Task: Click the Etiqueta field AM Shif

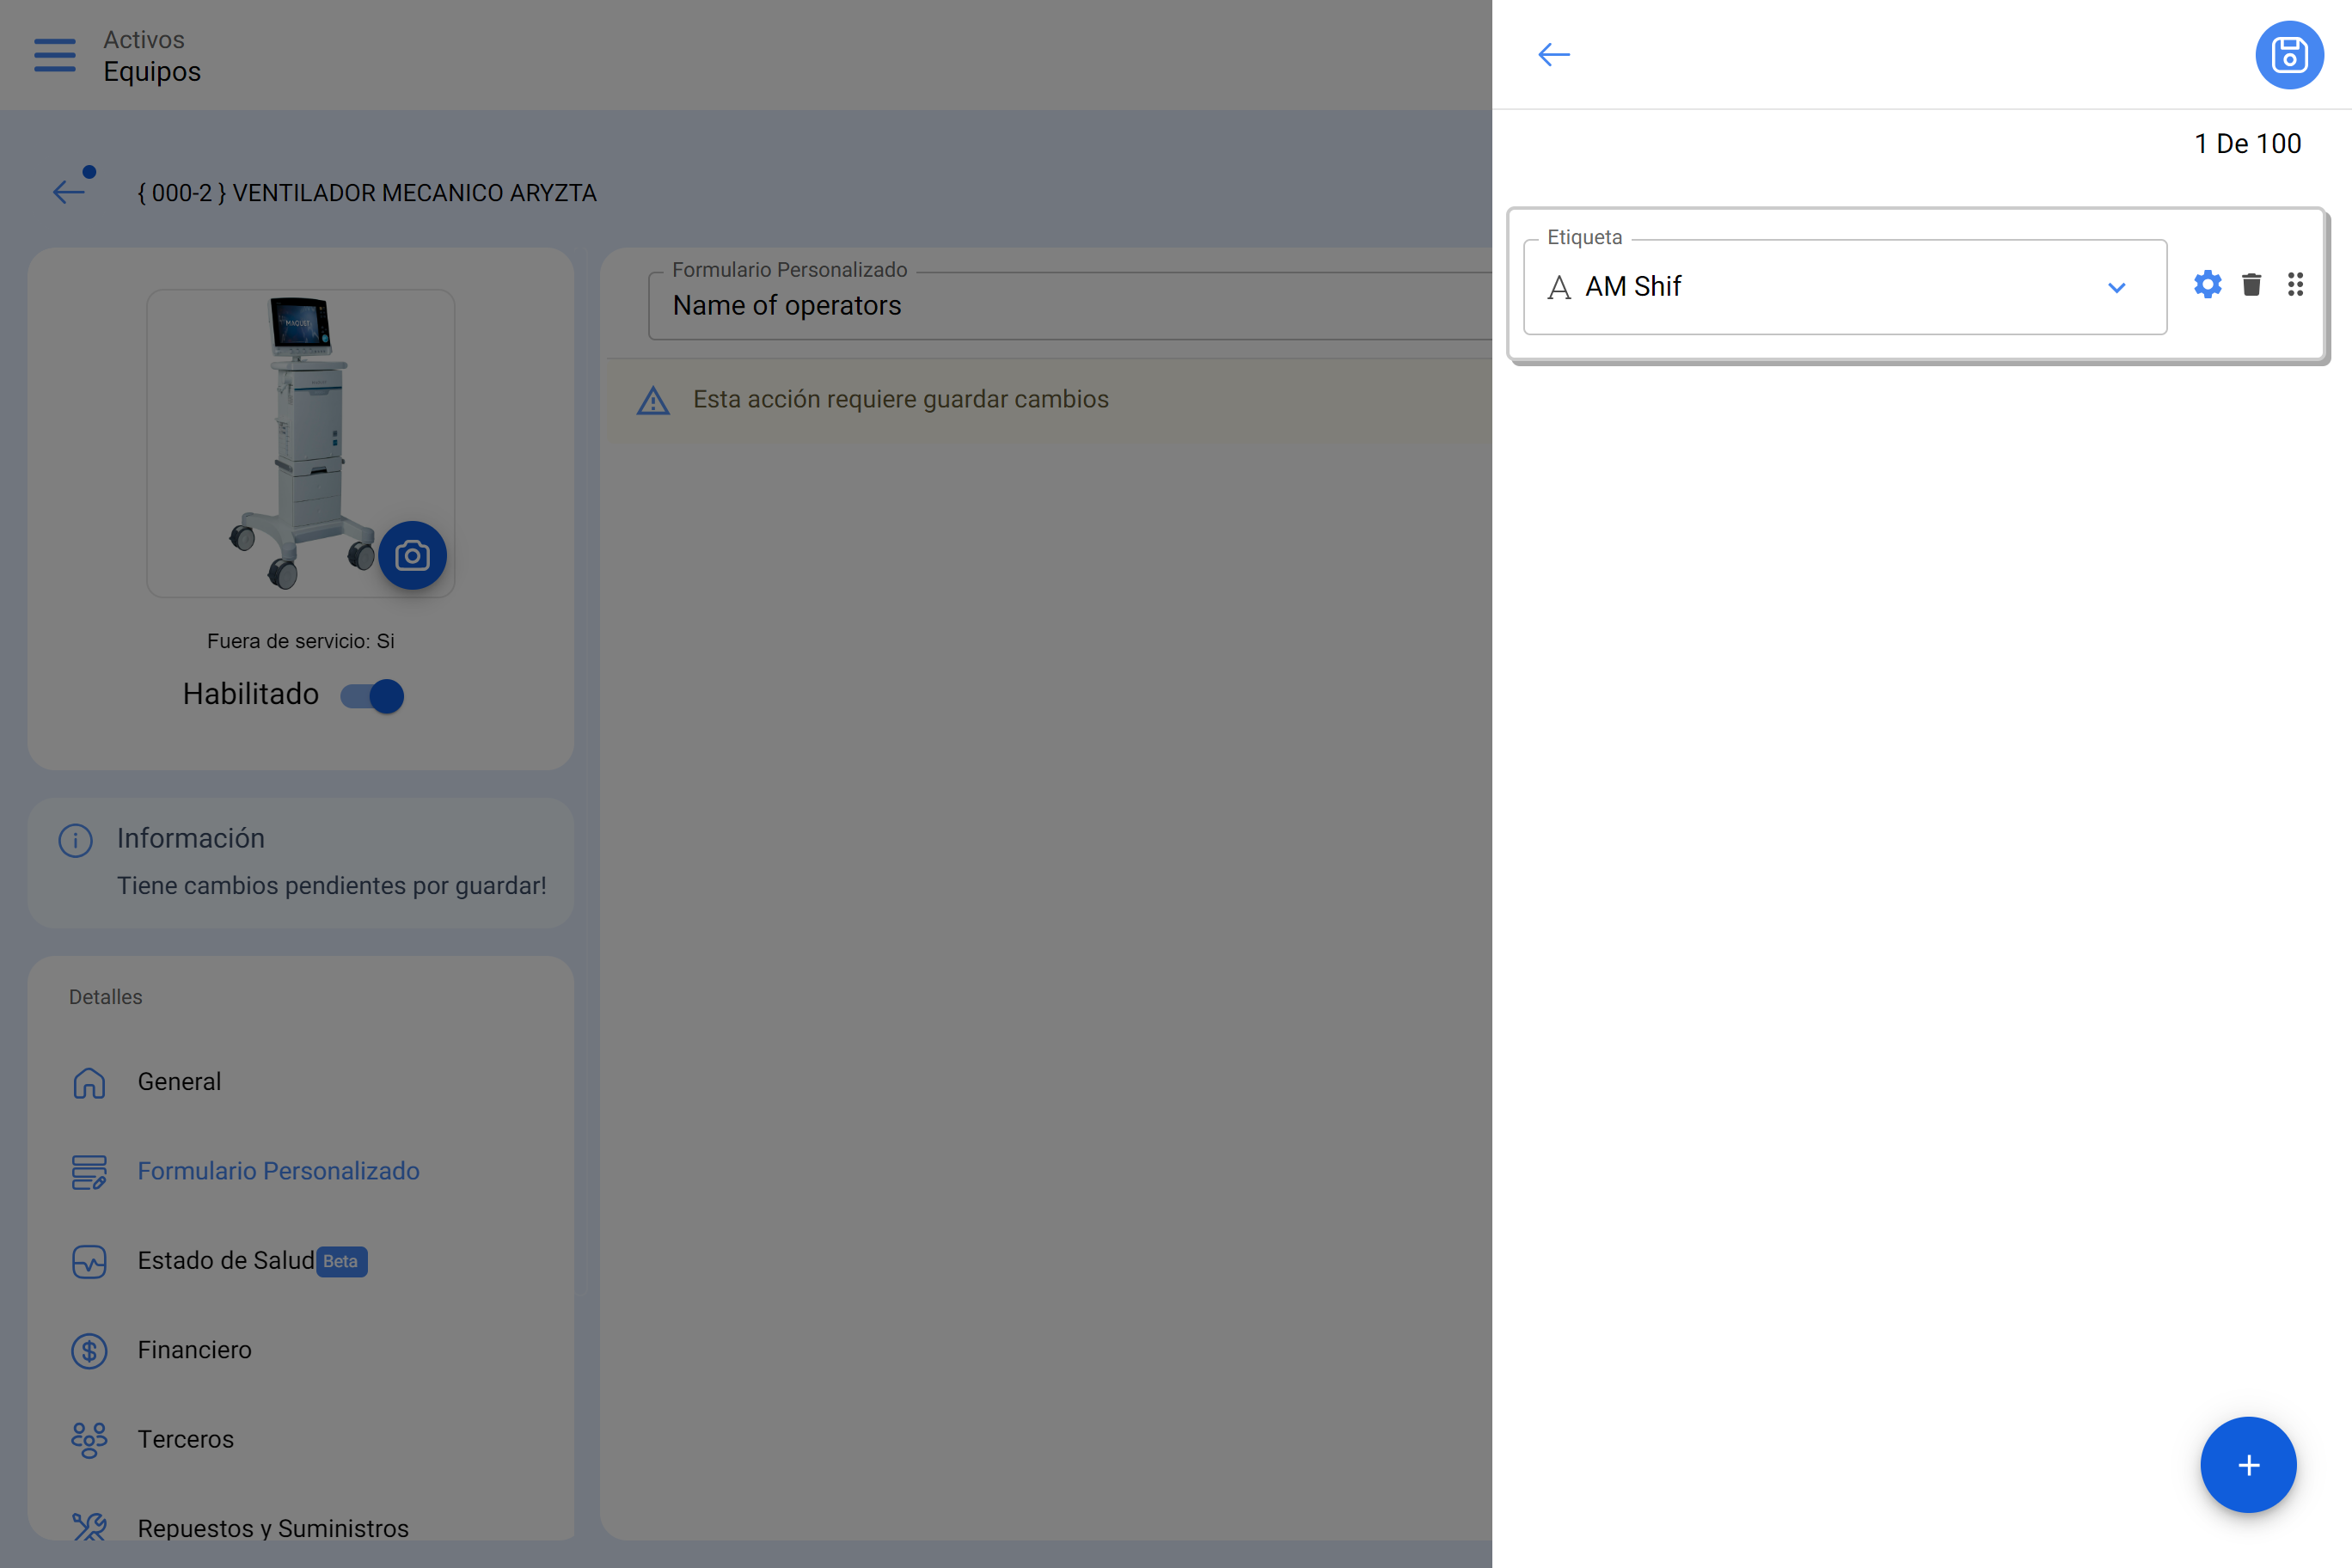Action: pyautogui.click(x=1845, y=287)
